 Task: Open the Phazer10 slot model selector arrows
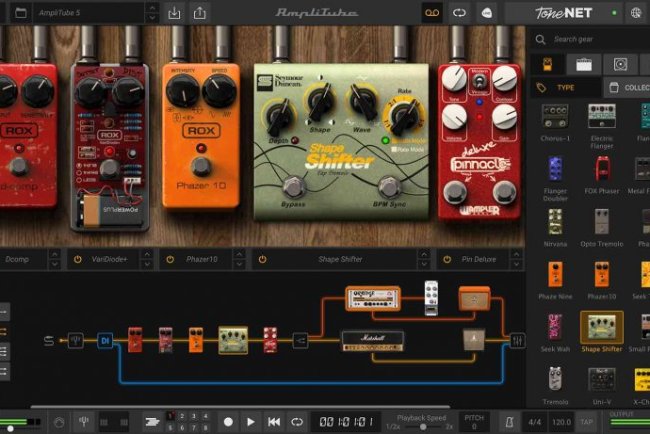pyautogui.click(x=239, y=259)
